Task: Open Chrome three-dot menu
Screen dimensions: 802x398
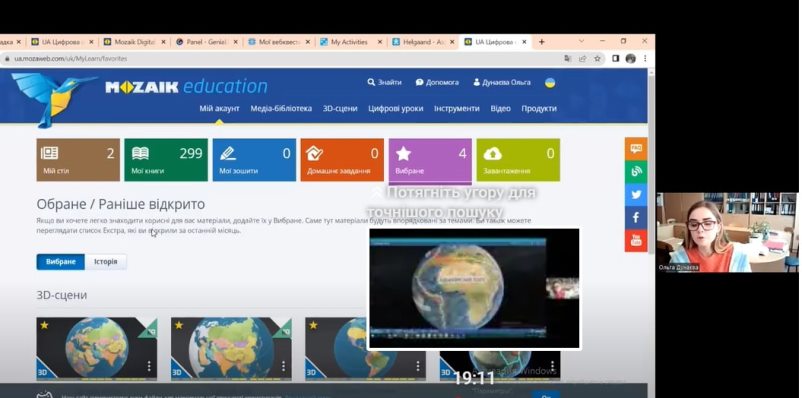Action: pos(645,59)
